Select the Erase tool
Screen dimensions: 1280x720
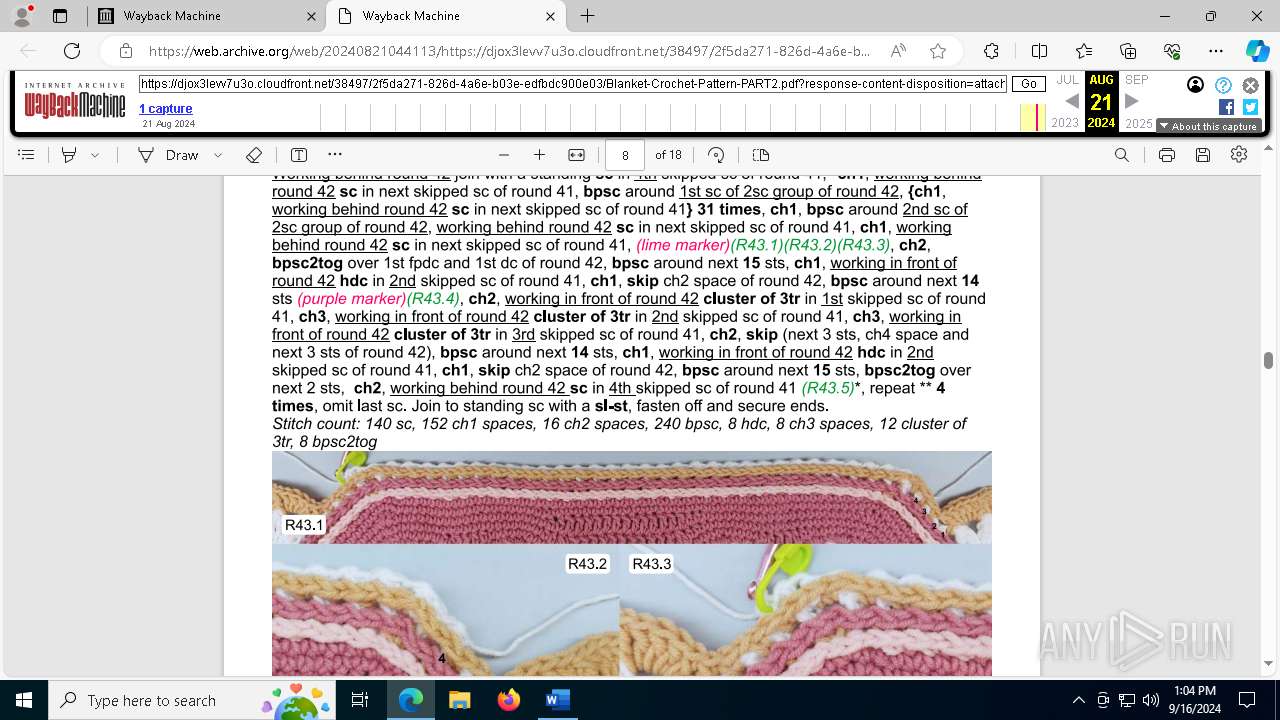coord(254,155)
